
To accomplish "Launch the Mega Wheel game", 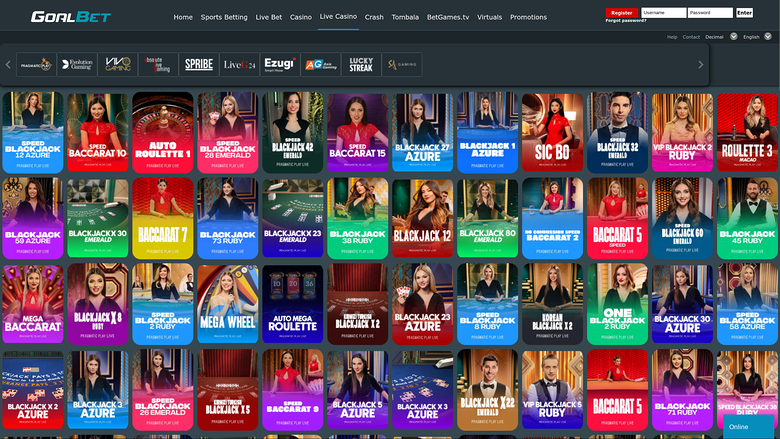I will coord(228,304).
